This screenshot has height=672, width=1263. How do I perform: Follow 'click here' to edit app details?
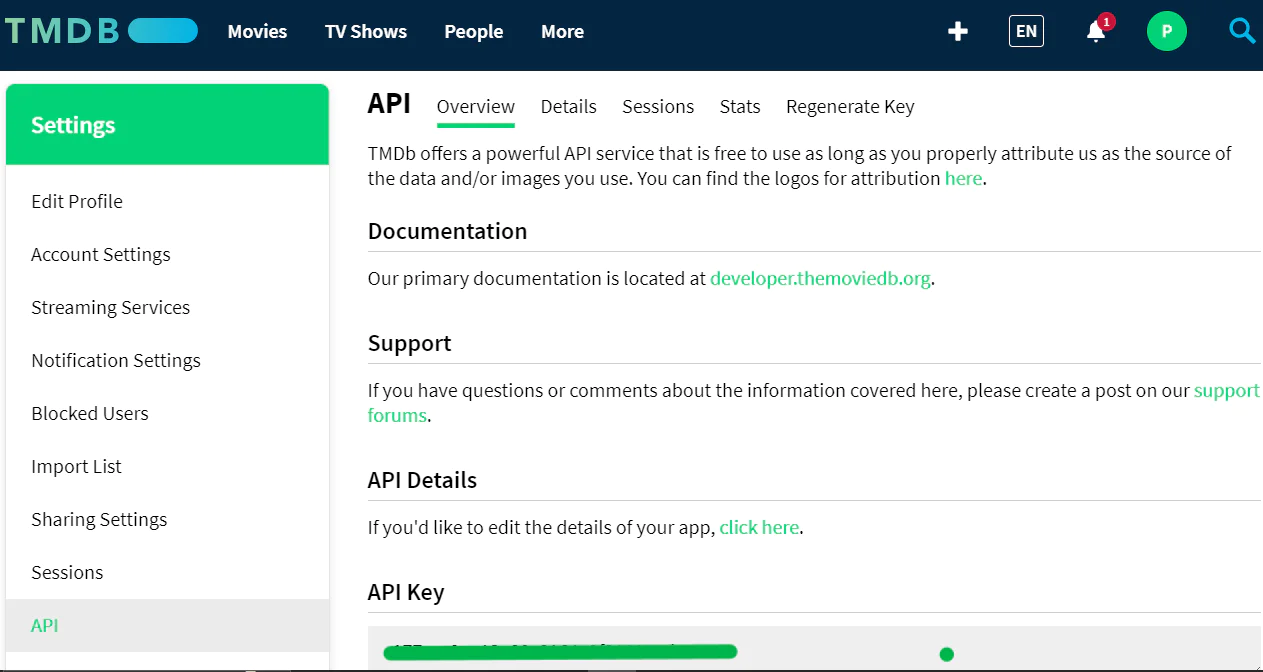(759, 527)
